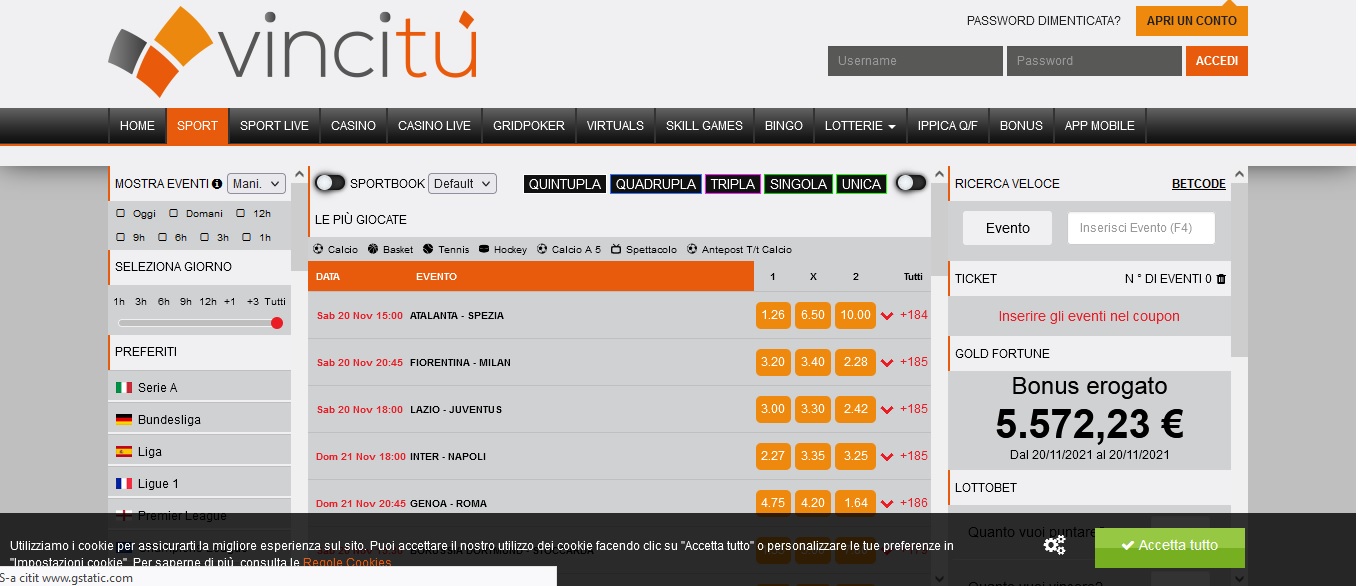Click the Seleziona Giorno slider handle
This screenshot has height=586, width=1358.
(277, 323)
